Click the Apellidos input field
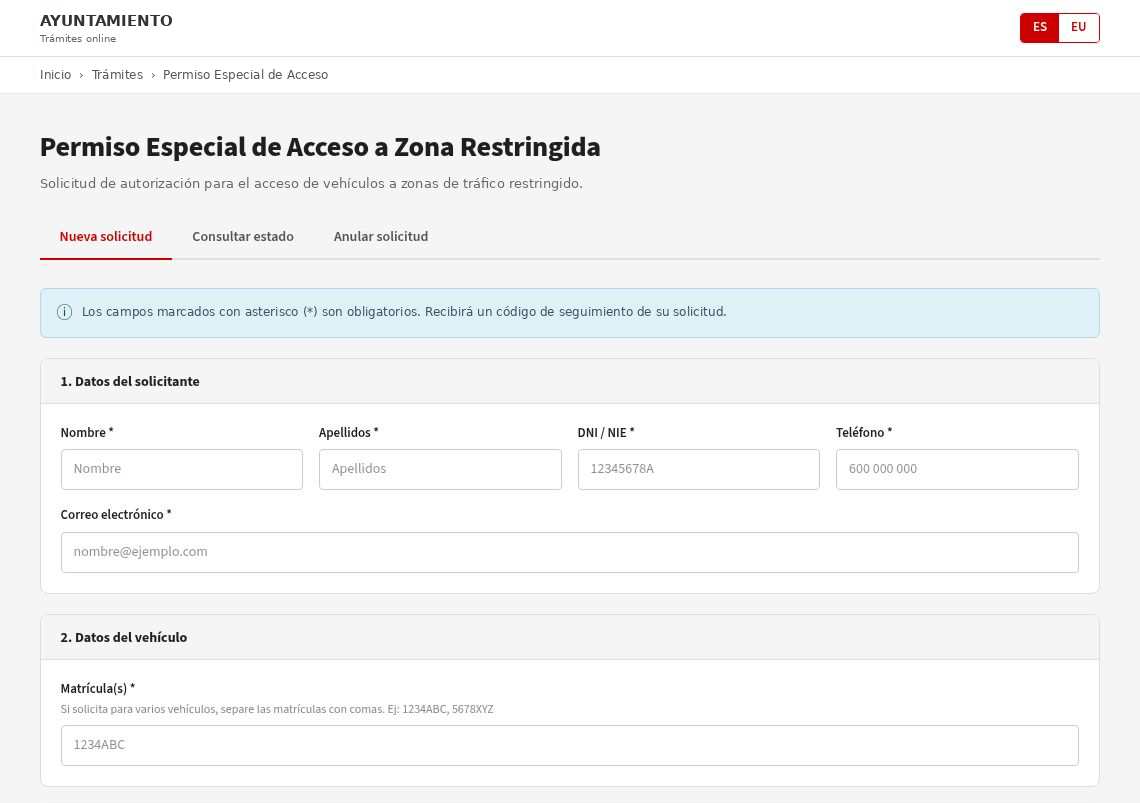 (440, 469)
